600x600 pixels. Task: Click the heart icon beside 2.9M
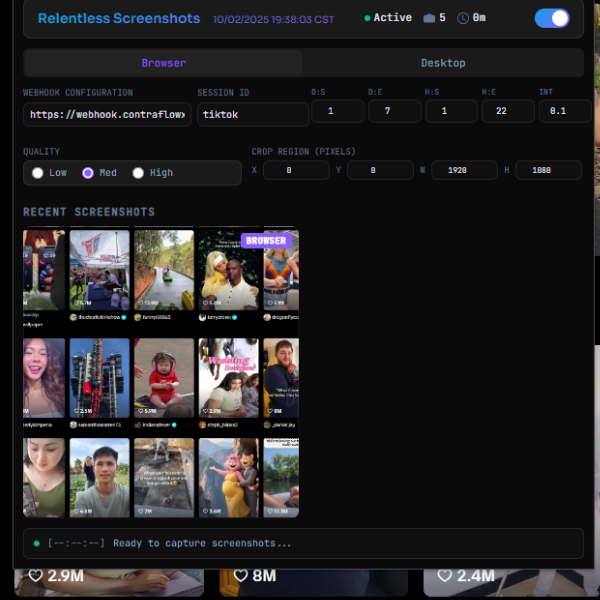(35, 576)
